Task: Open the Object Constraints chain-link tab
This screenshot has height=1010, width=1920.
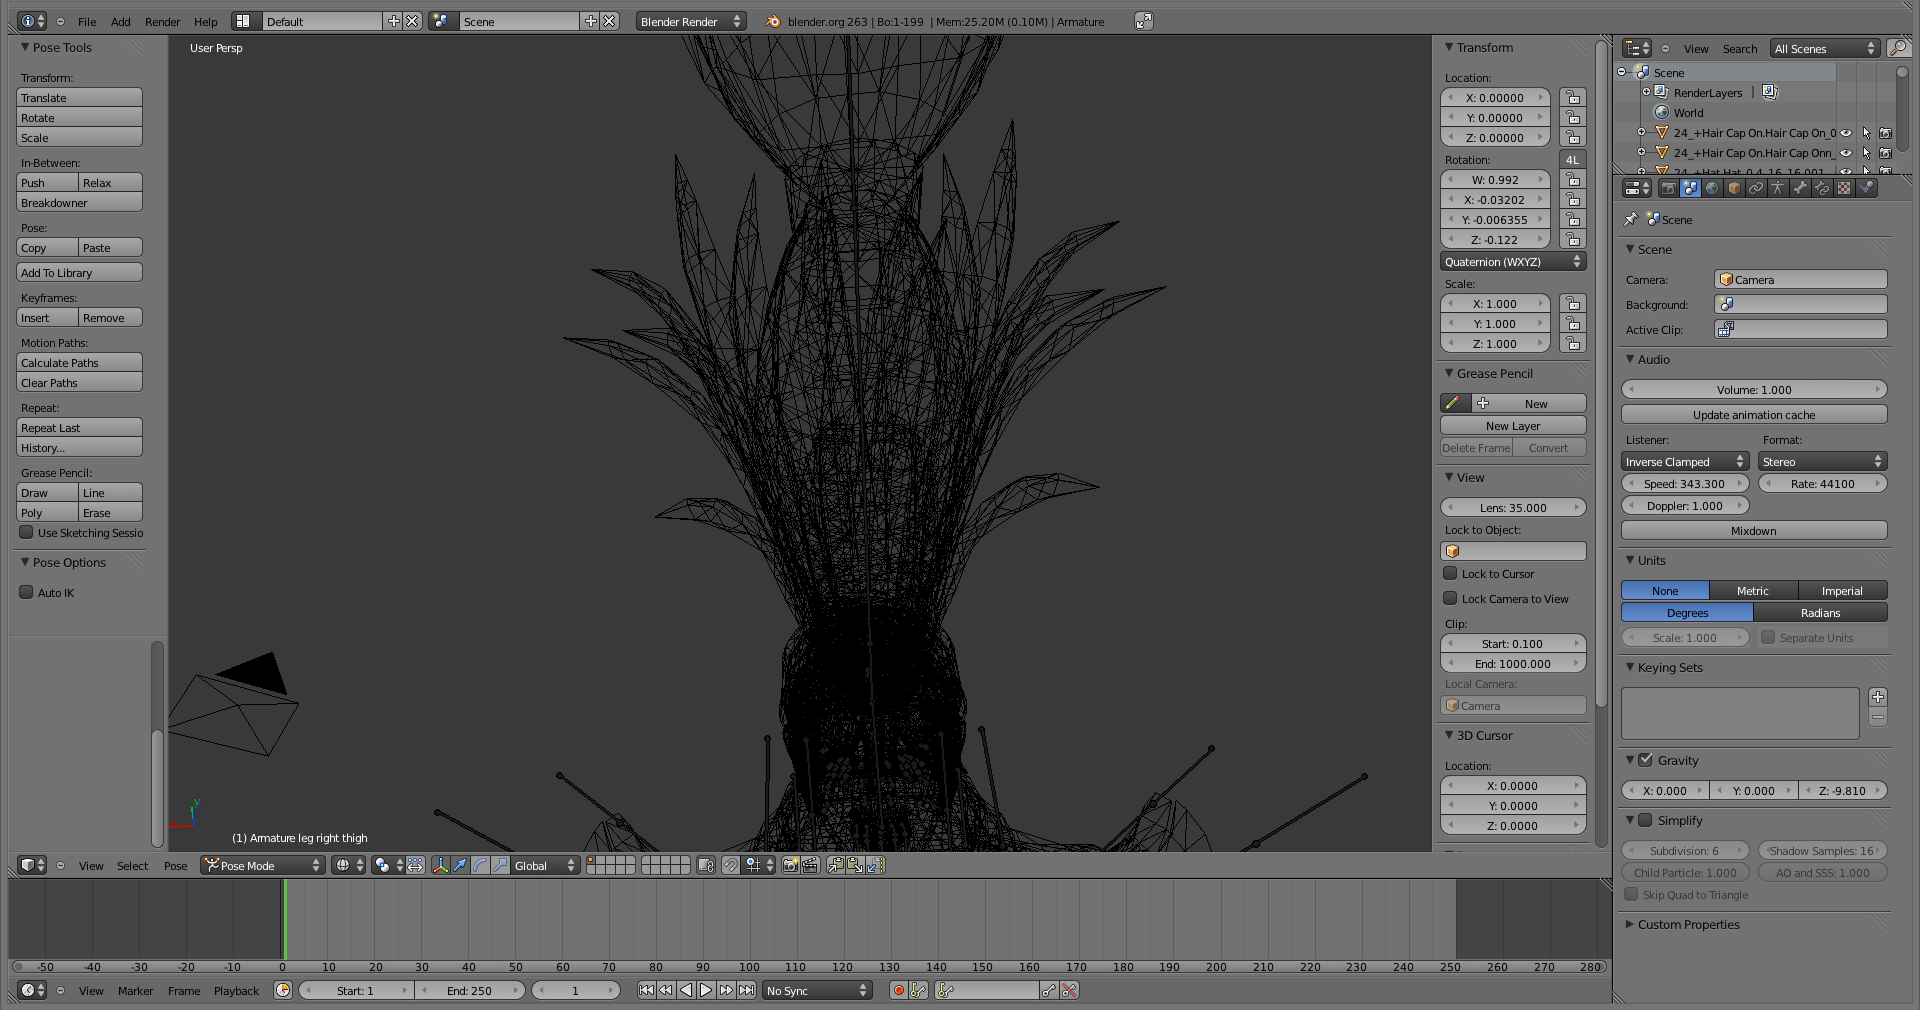Action: point(1756,188)
